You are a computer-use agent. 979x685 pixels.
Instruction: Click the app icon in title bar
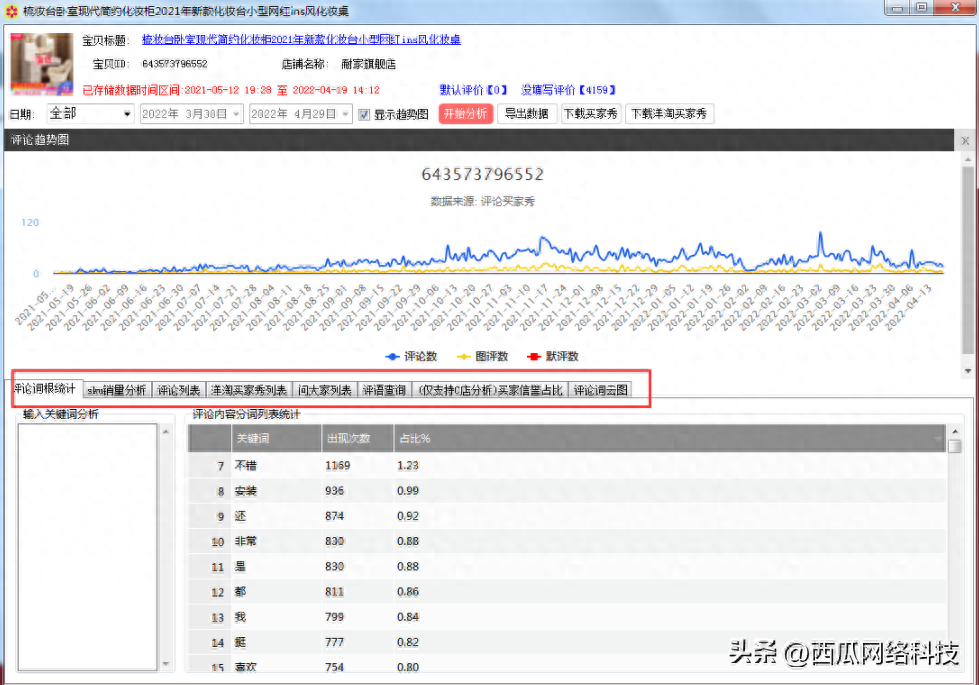pos(11,10)
